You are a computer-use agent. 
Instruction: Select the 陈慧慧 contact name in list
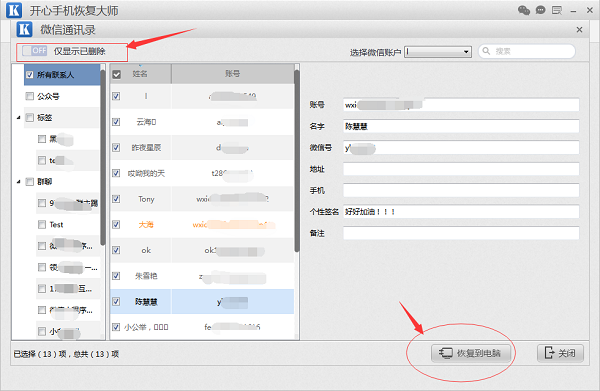(146, 302)
